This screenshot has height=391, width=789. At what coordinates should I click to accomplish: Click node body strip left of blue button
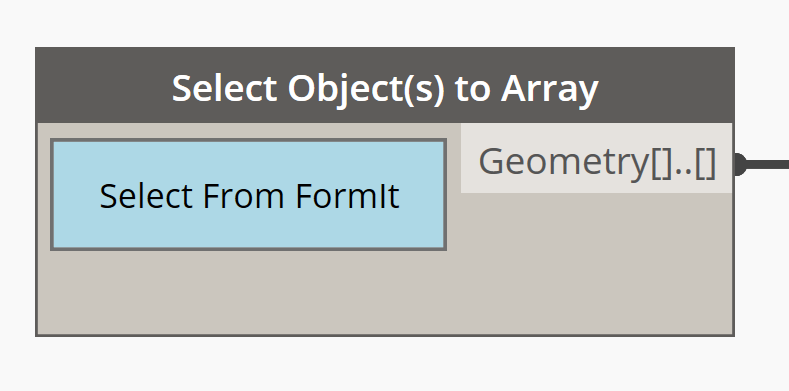[44, 195]
